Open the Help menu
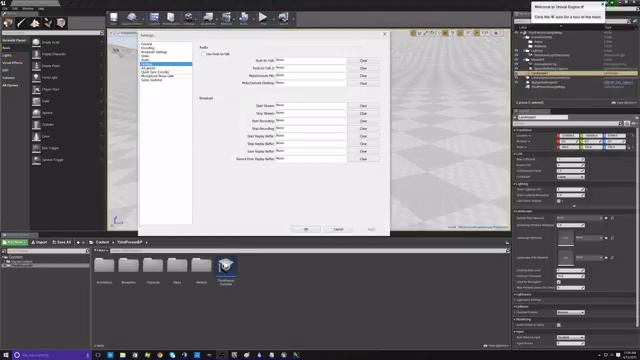Image resolution: width=640 pixels, height=360 pixels. point(41,9)
